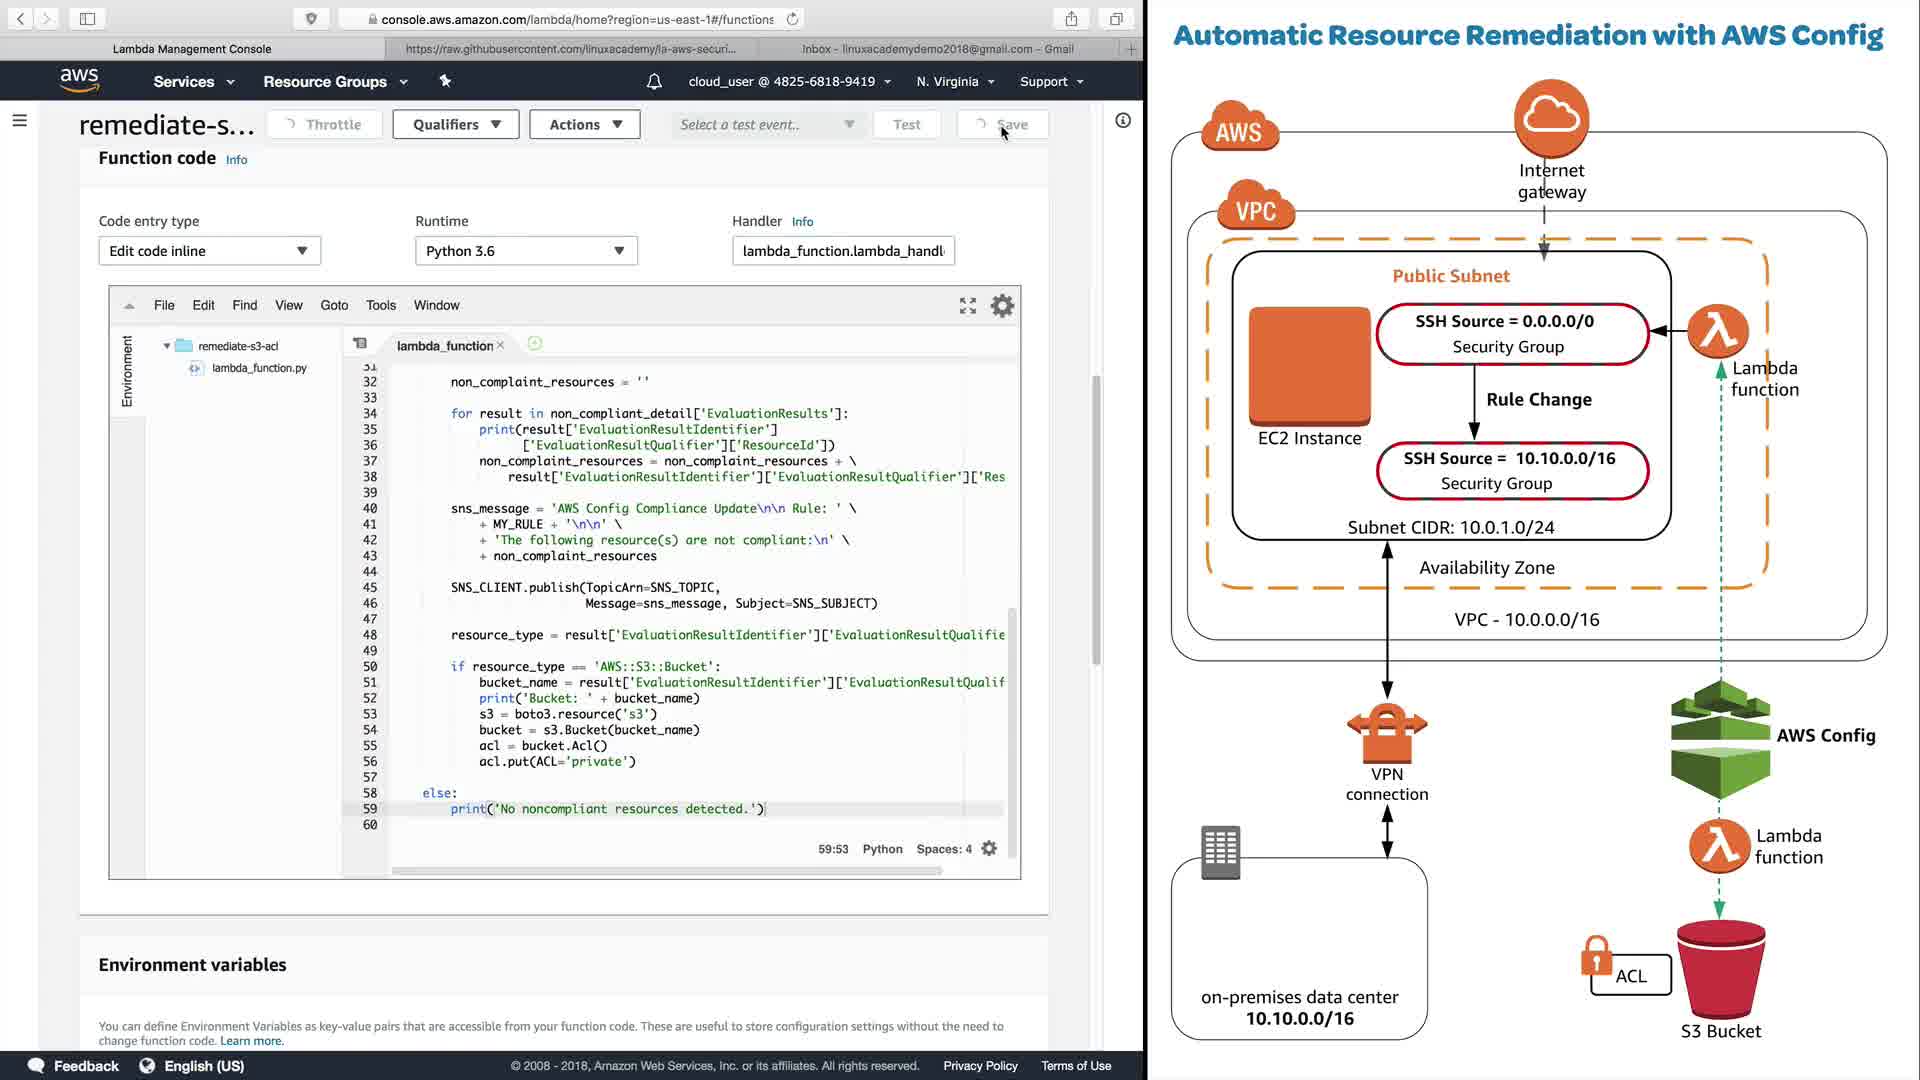1920x1080 pixels.
Task: Open the Runtime Python 3.6 dropdown
Action: point(525,251)
